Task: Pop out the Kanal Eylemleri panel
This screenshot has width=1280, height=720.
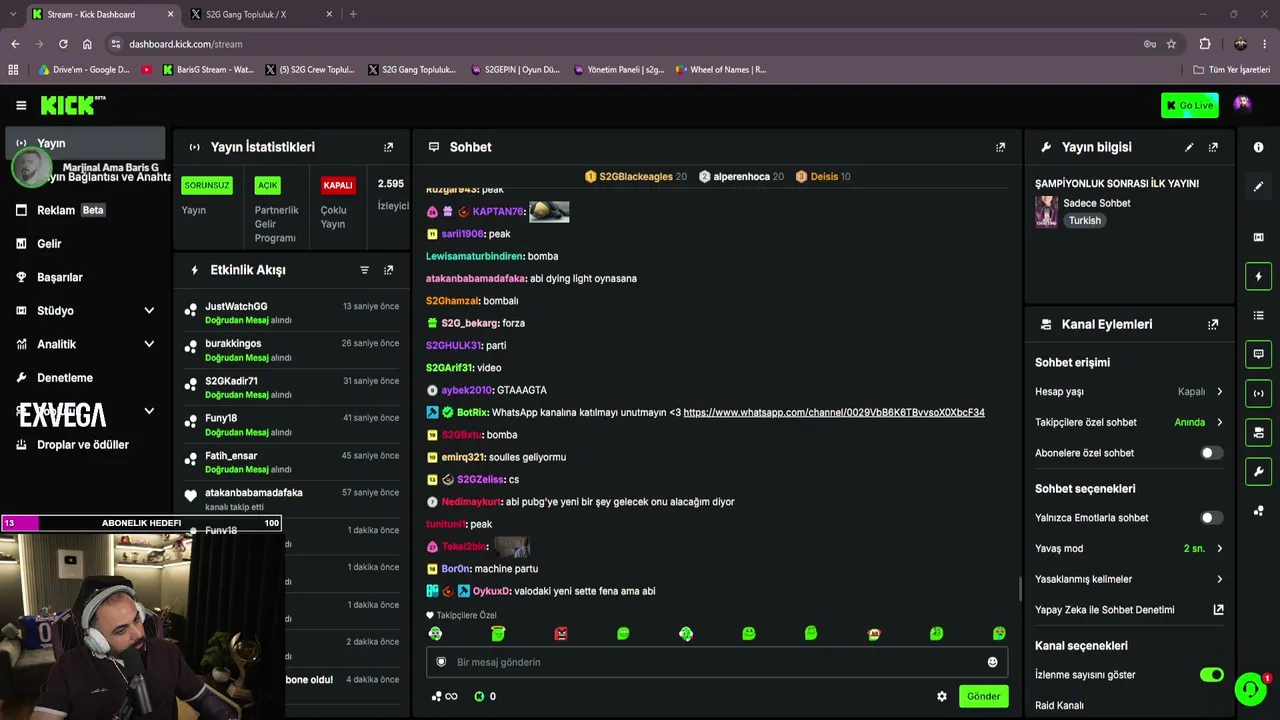Action: [x=1213, y=324]
